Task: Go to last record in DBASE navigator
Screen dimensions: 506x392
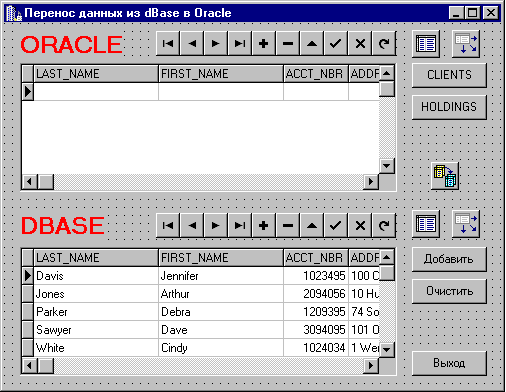Action: 240,226
